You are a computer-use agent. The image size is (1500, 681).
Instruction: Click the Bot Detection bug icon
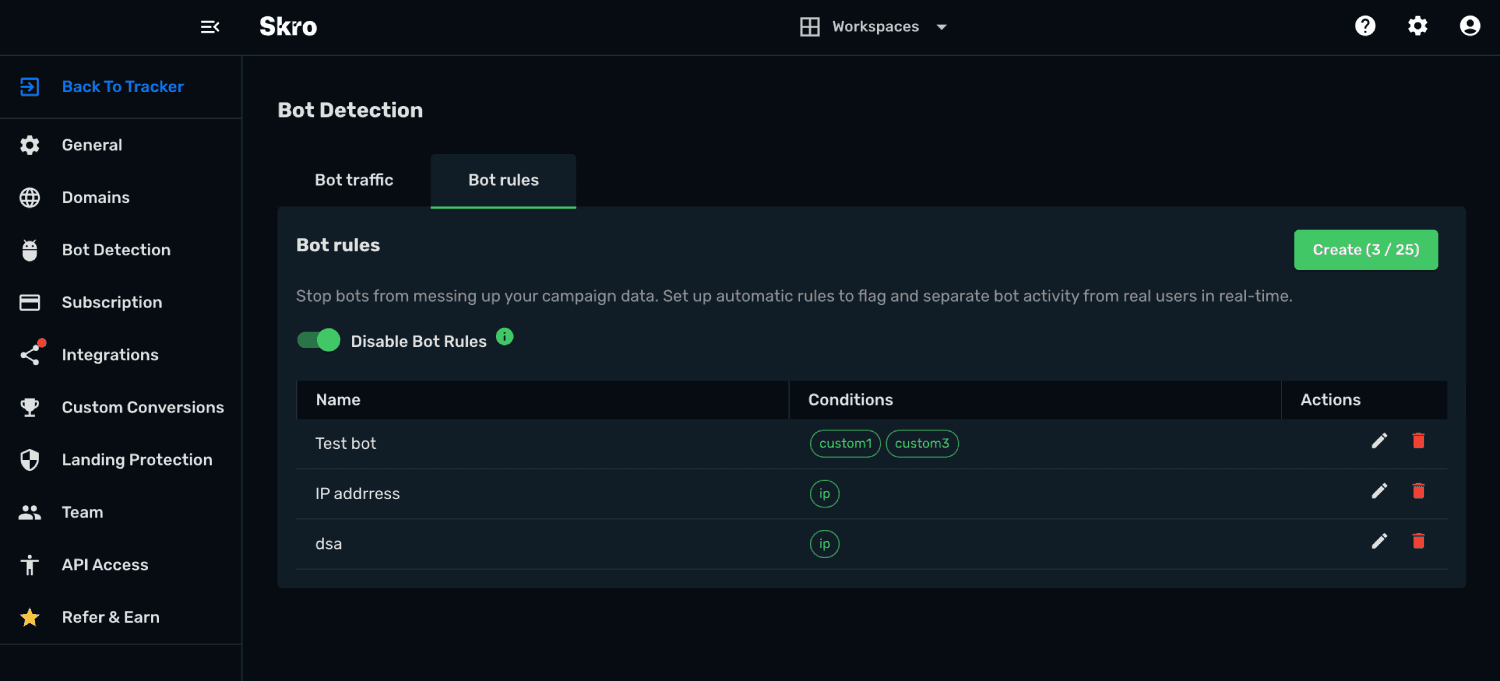coord(30,250)
